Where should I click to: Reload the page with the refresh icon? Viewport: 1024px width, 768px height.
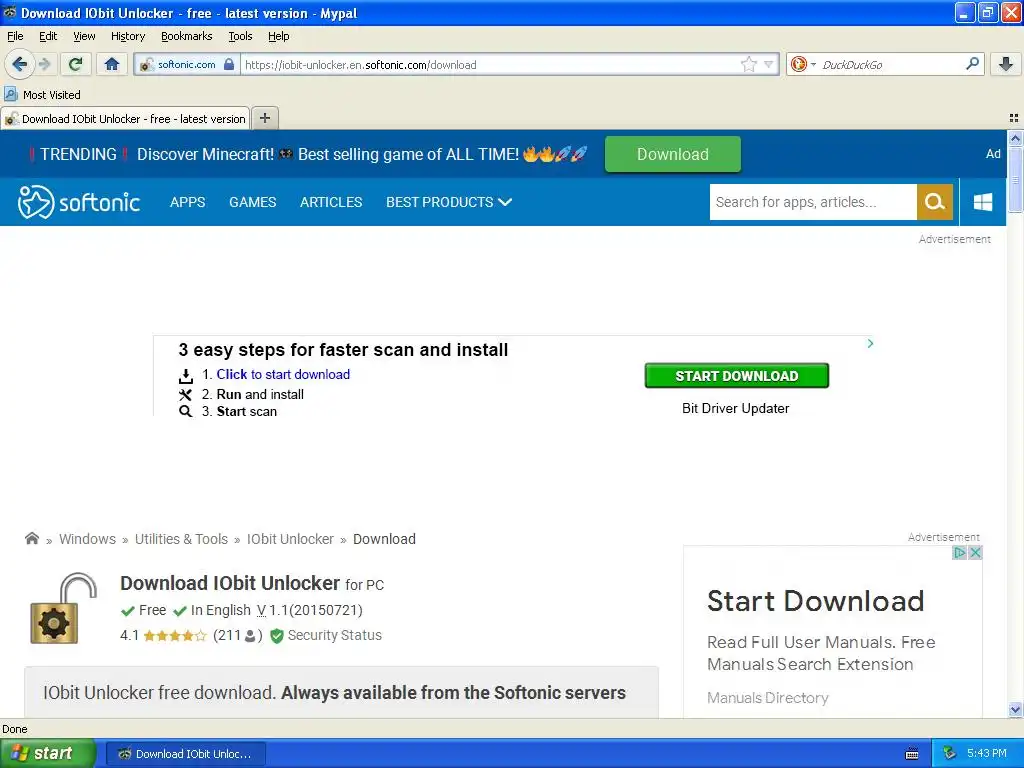(76, 64)
